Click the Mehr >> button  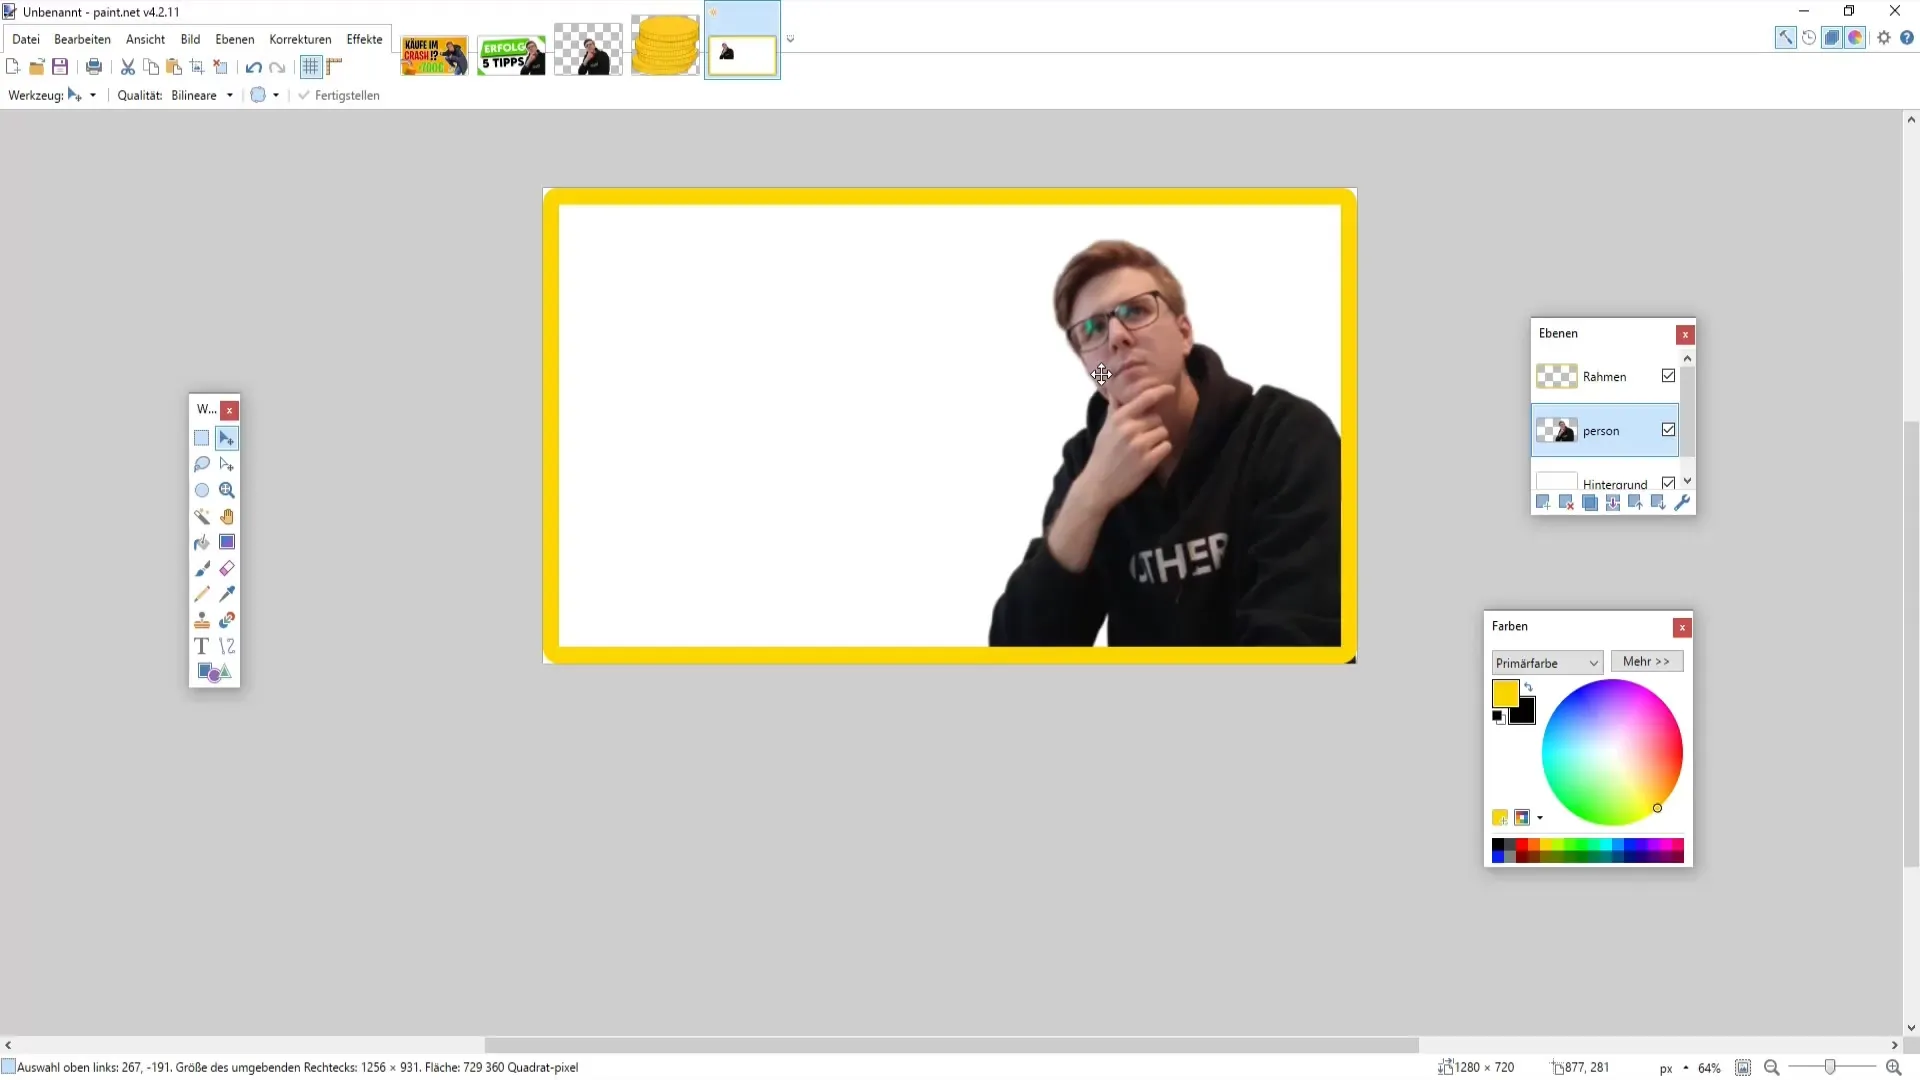click(x=1646, y=662)
